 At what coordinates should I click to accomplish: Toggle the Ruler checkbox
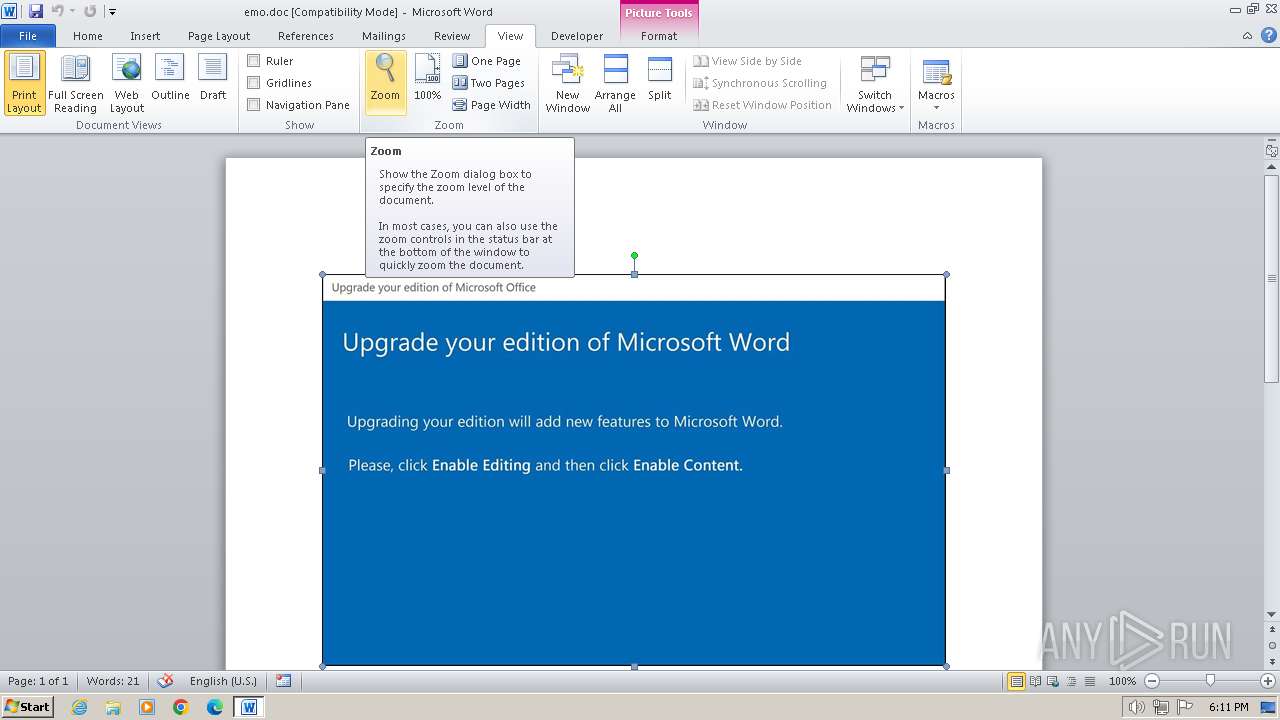(x=254, y=61)
